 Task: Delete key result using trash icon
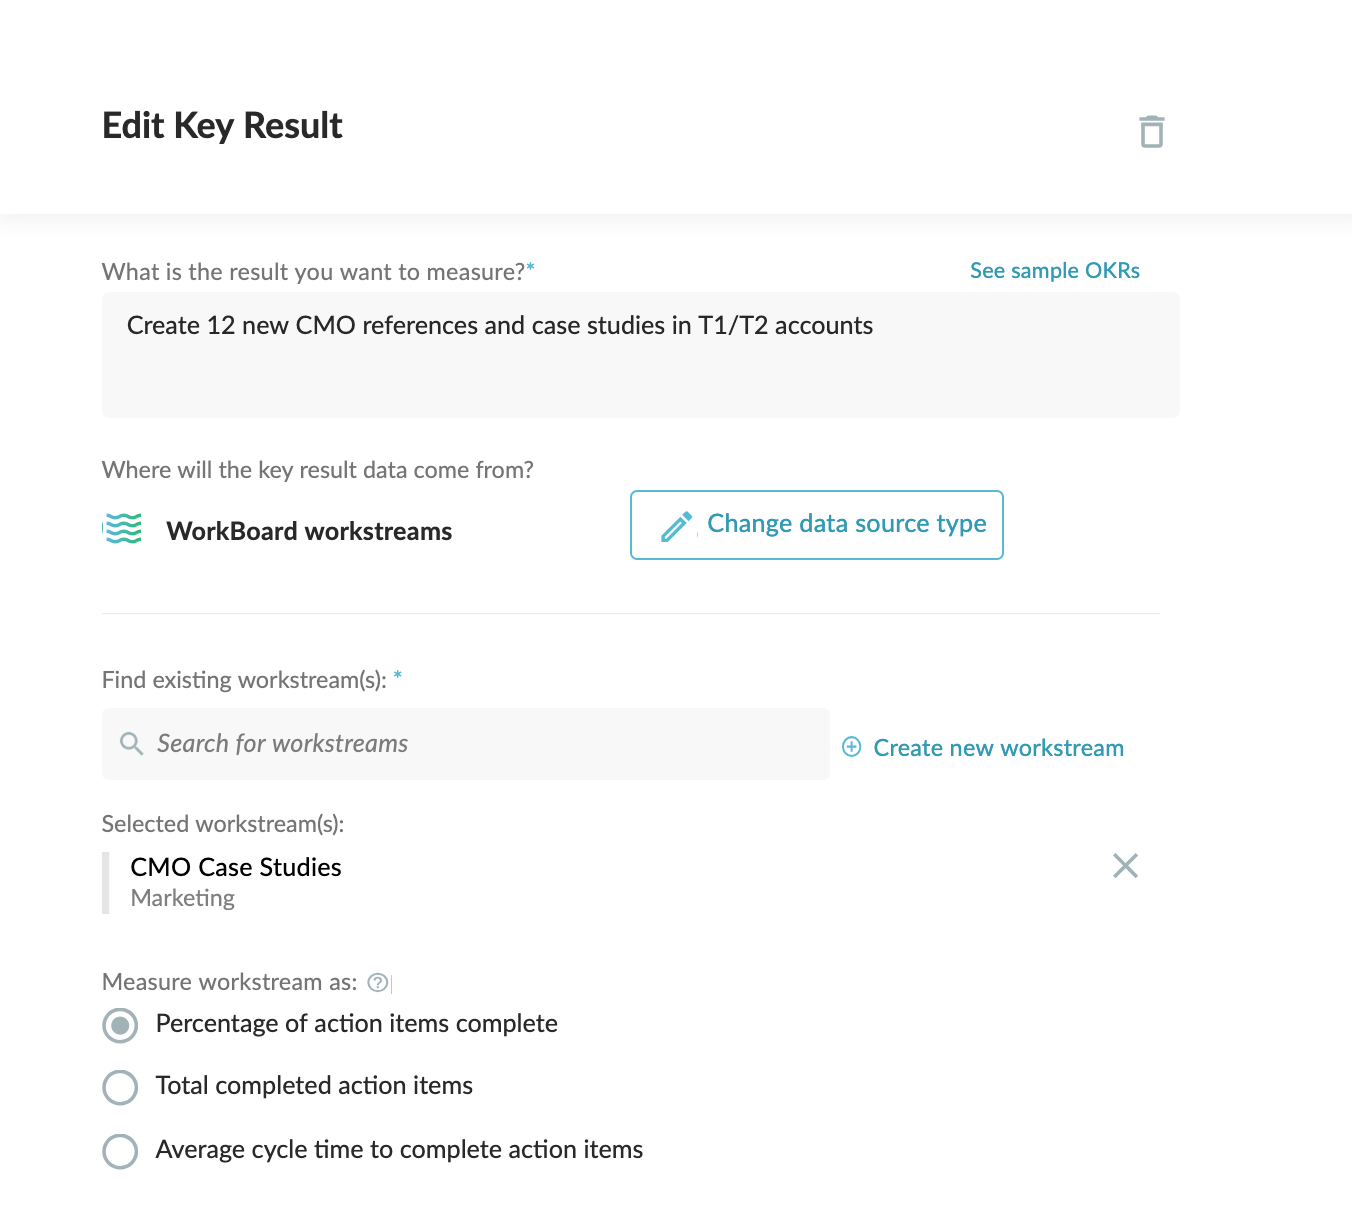coord(1152,131)
